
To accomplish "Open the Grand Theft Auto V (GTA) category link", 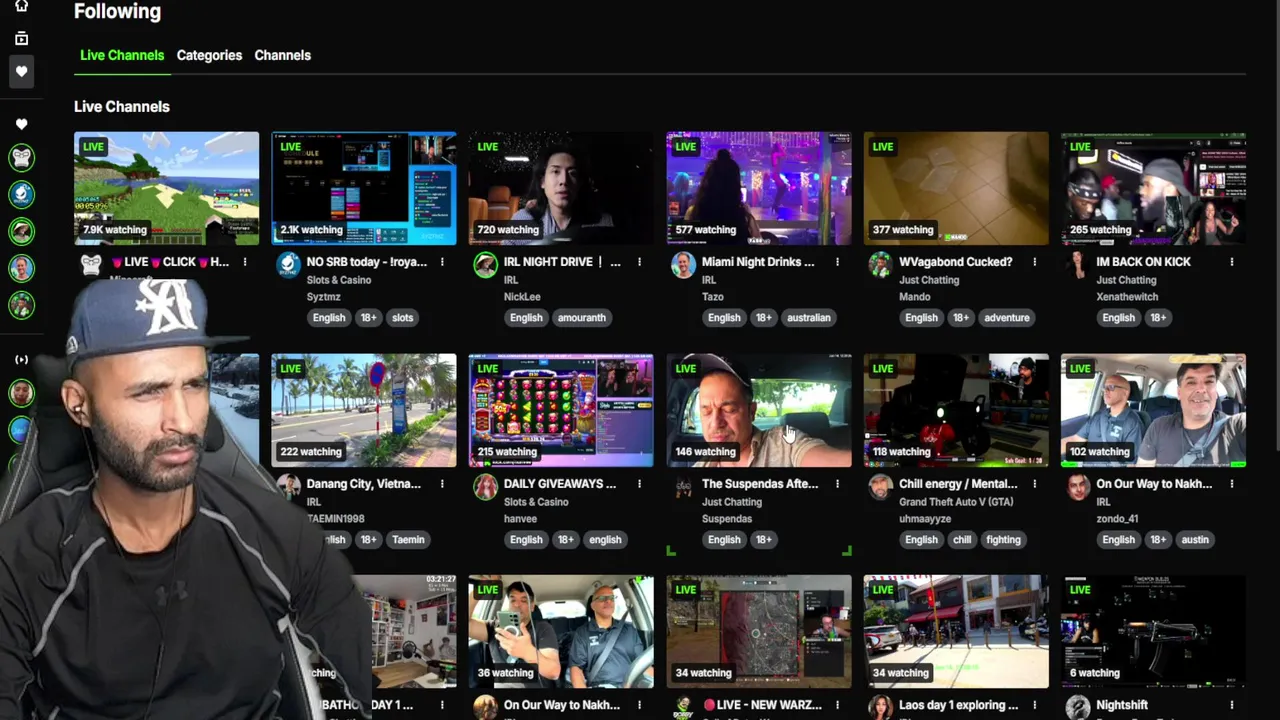I will [x=956, y=502].
